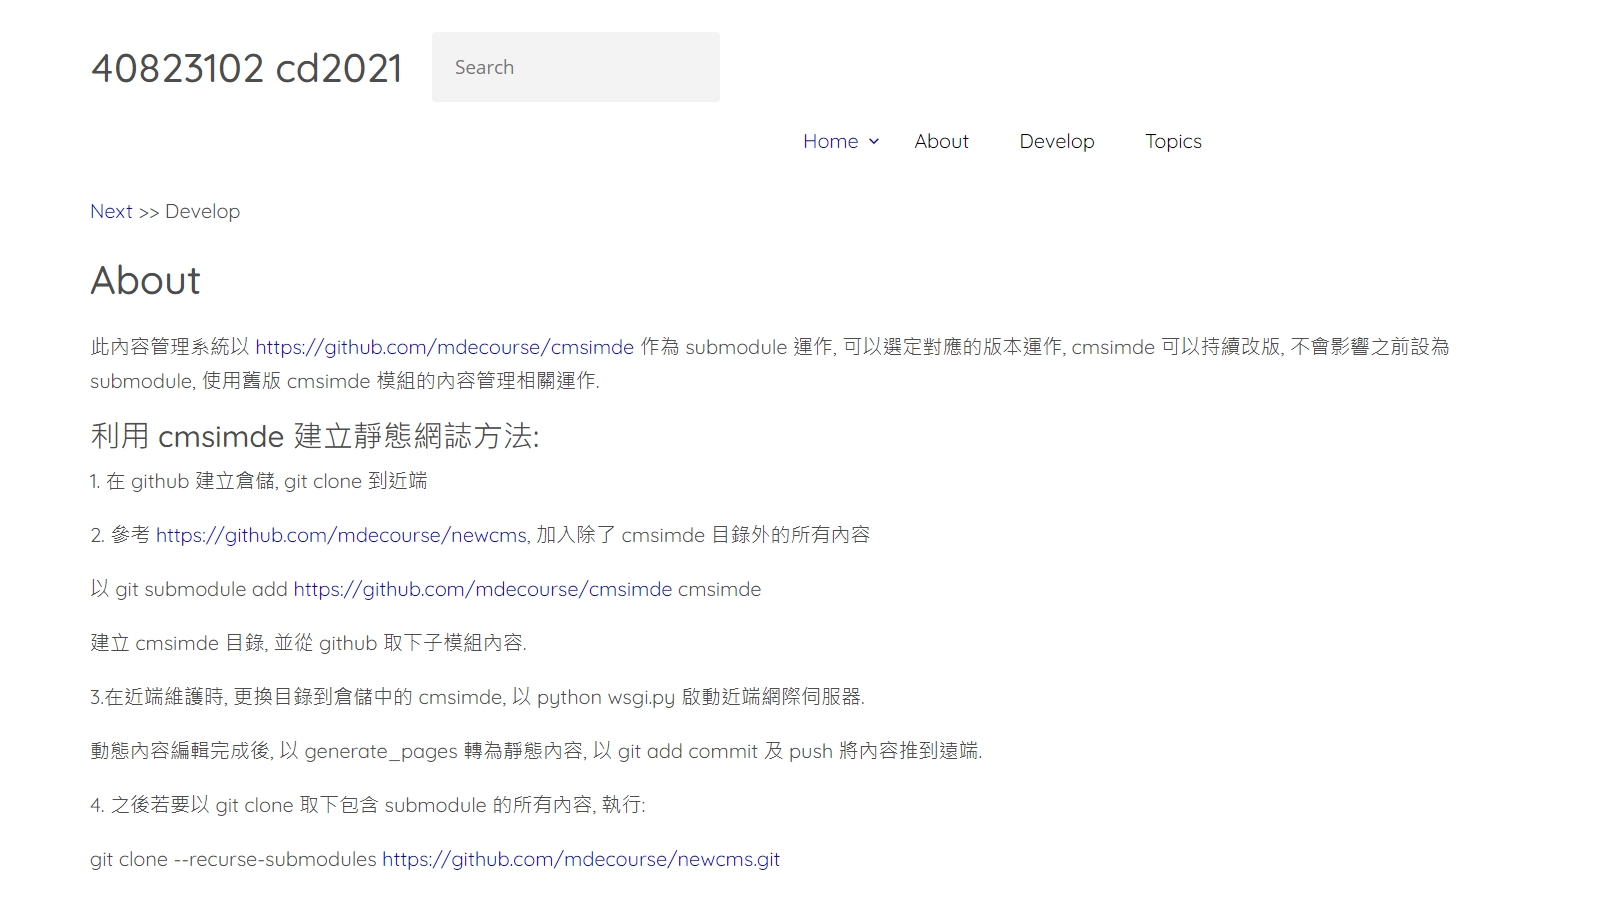Open the Home menu item

pyautogui.click(x=830, y=141)
